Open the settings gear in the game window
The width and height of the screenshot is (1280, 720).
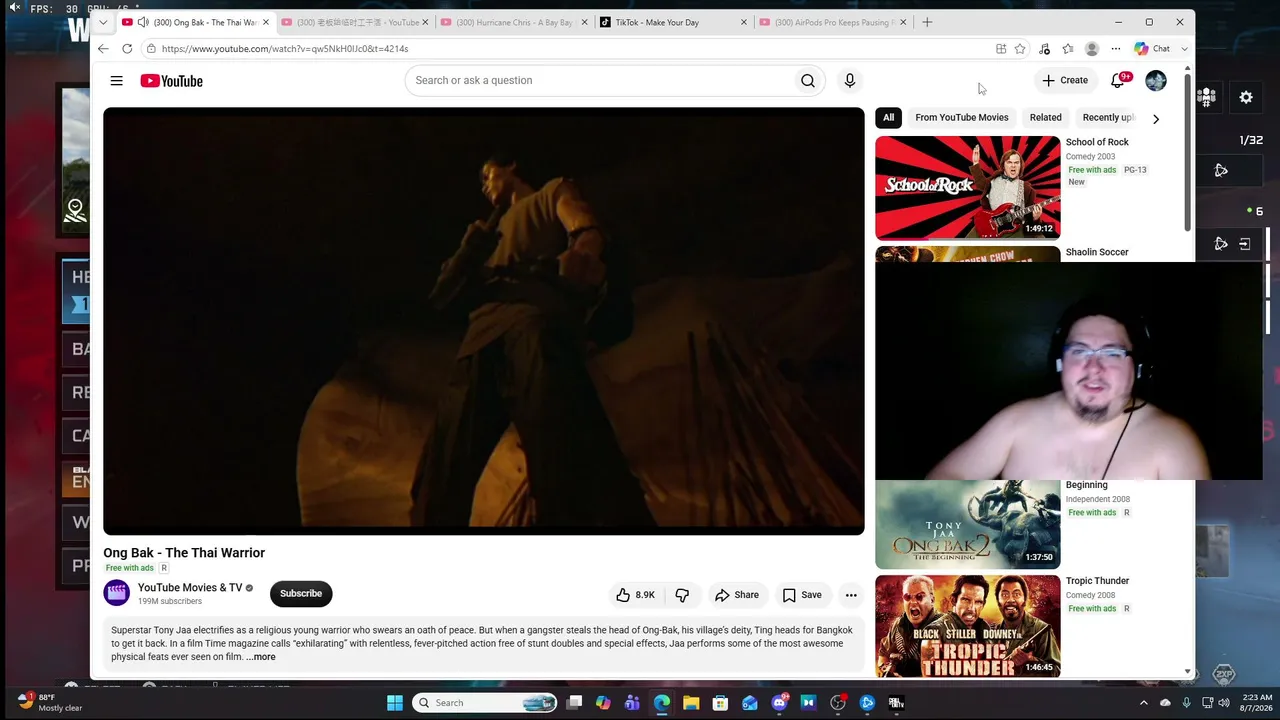[1246, 97]
